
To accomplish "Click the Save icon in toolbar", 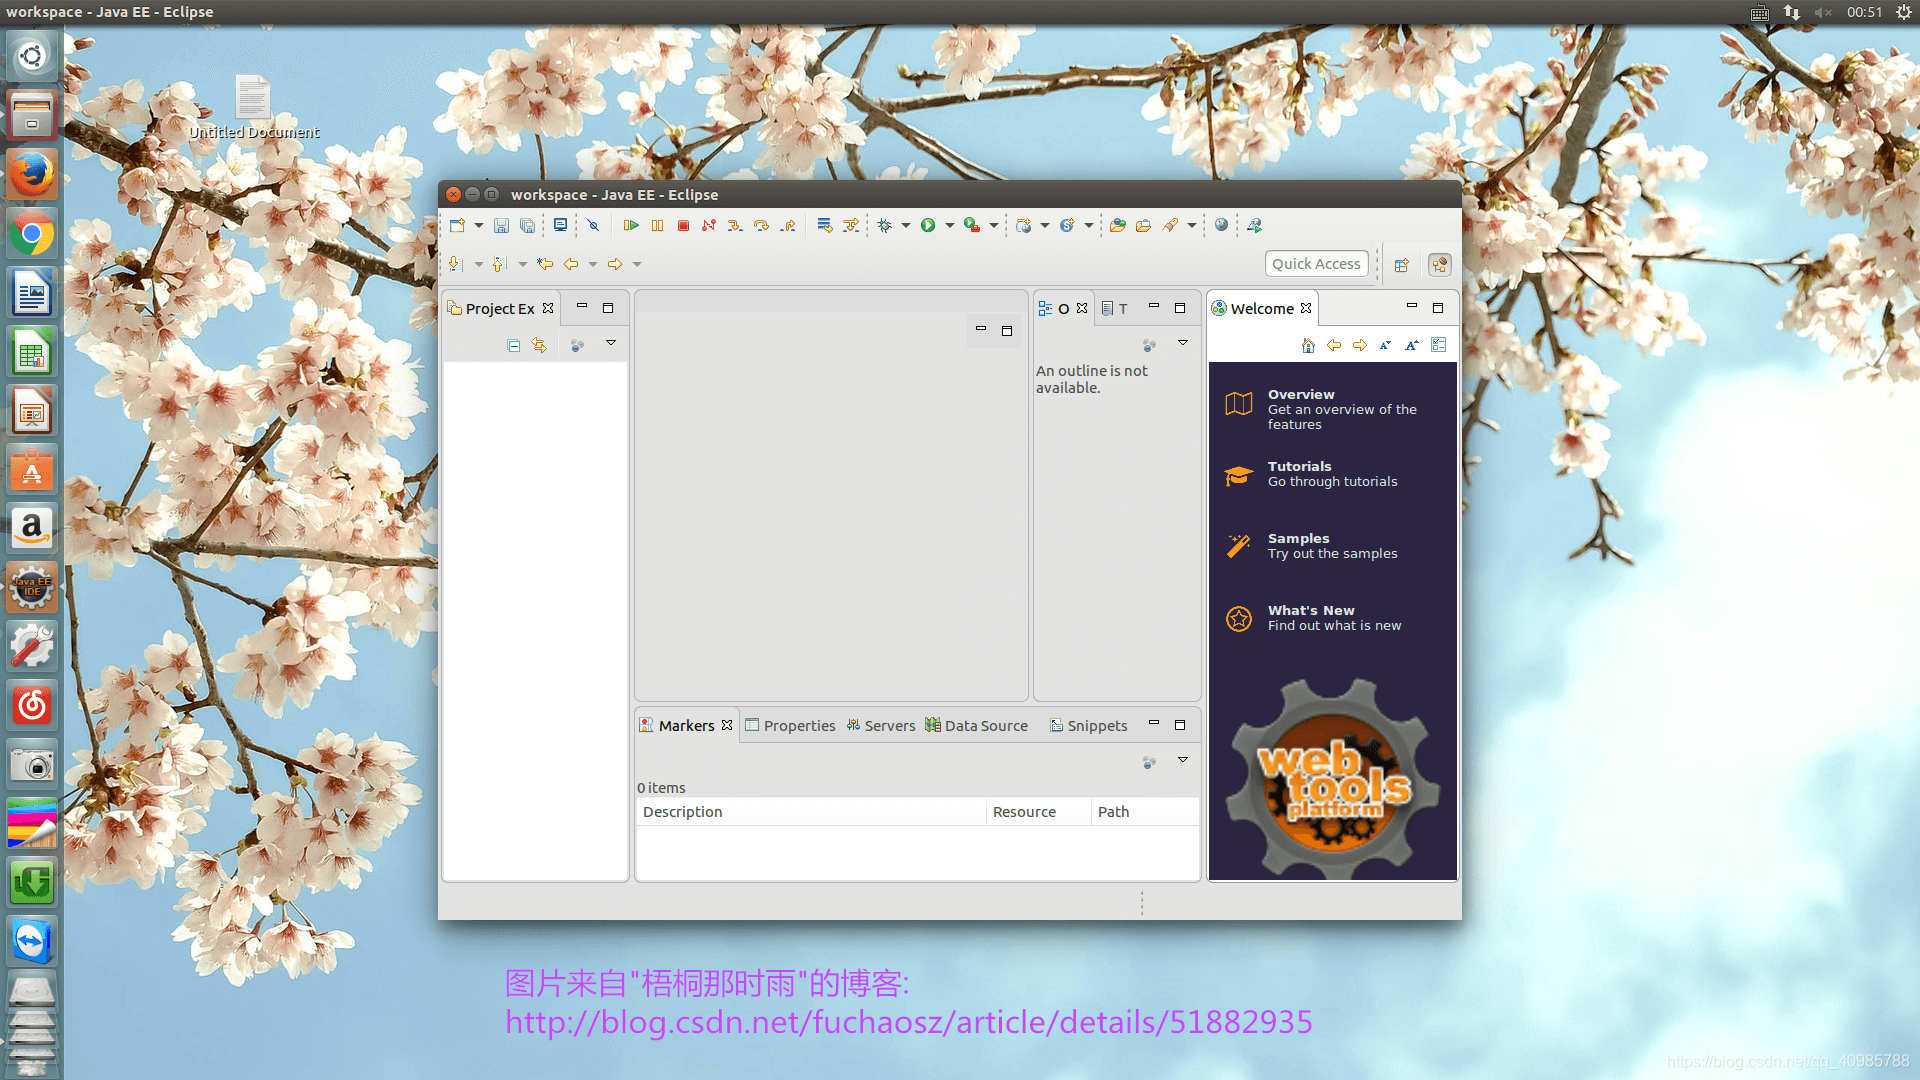I will (501, 225).
